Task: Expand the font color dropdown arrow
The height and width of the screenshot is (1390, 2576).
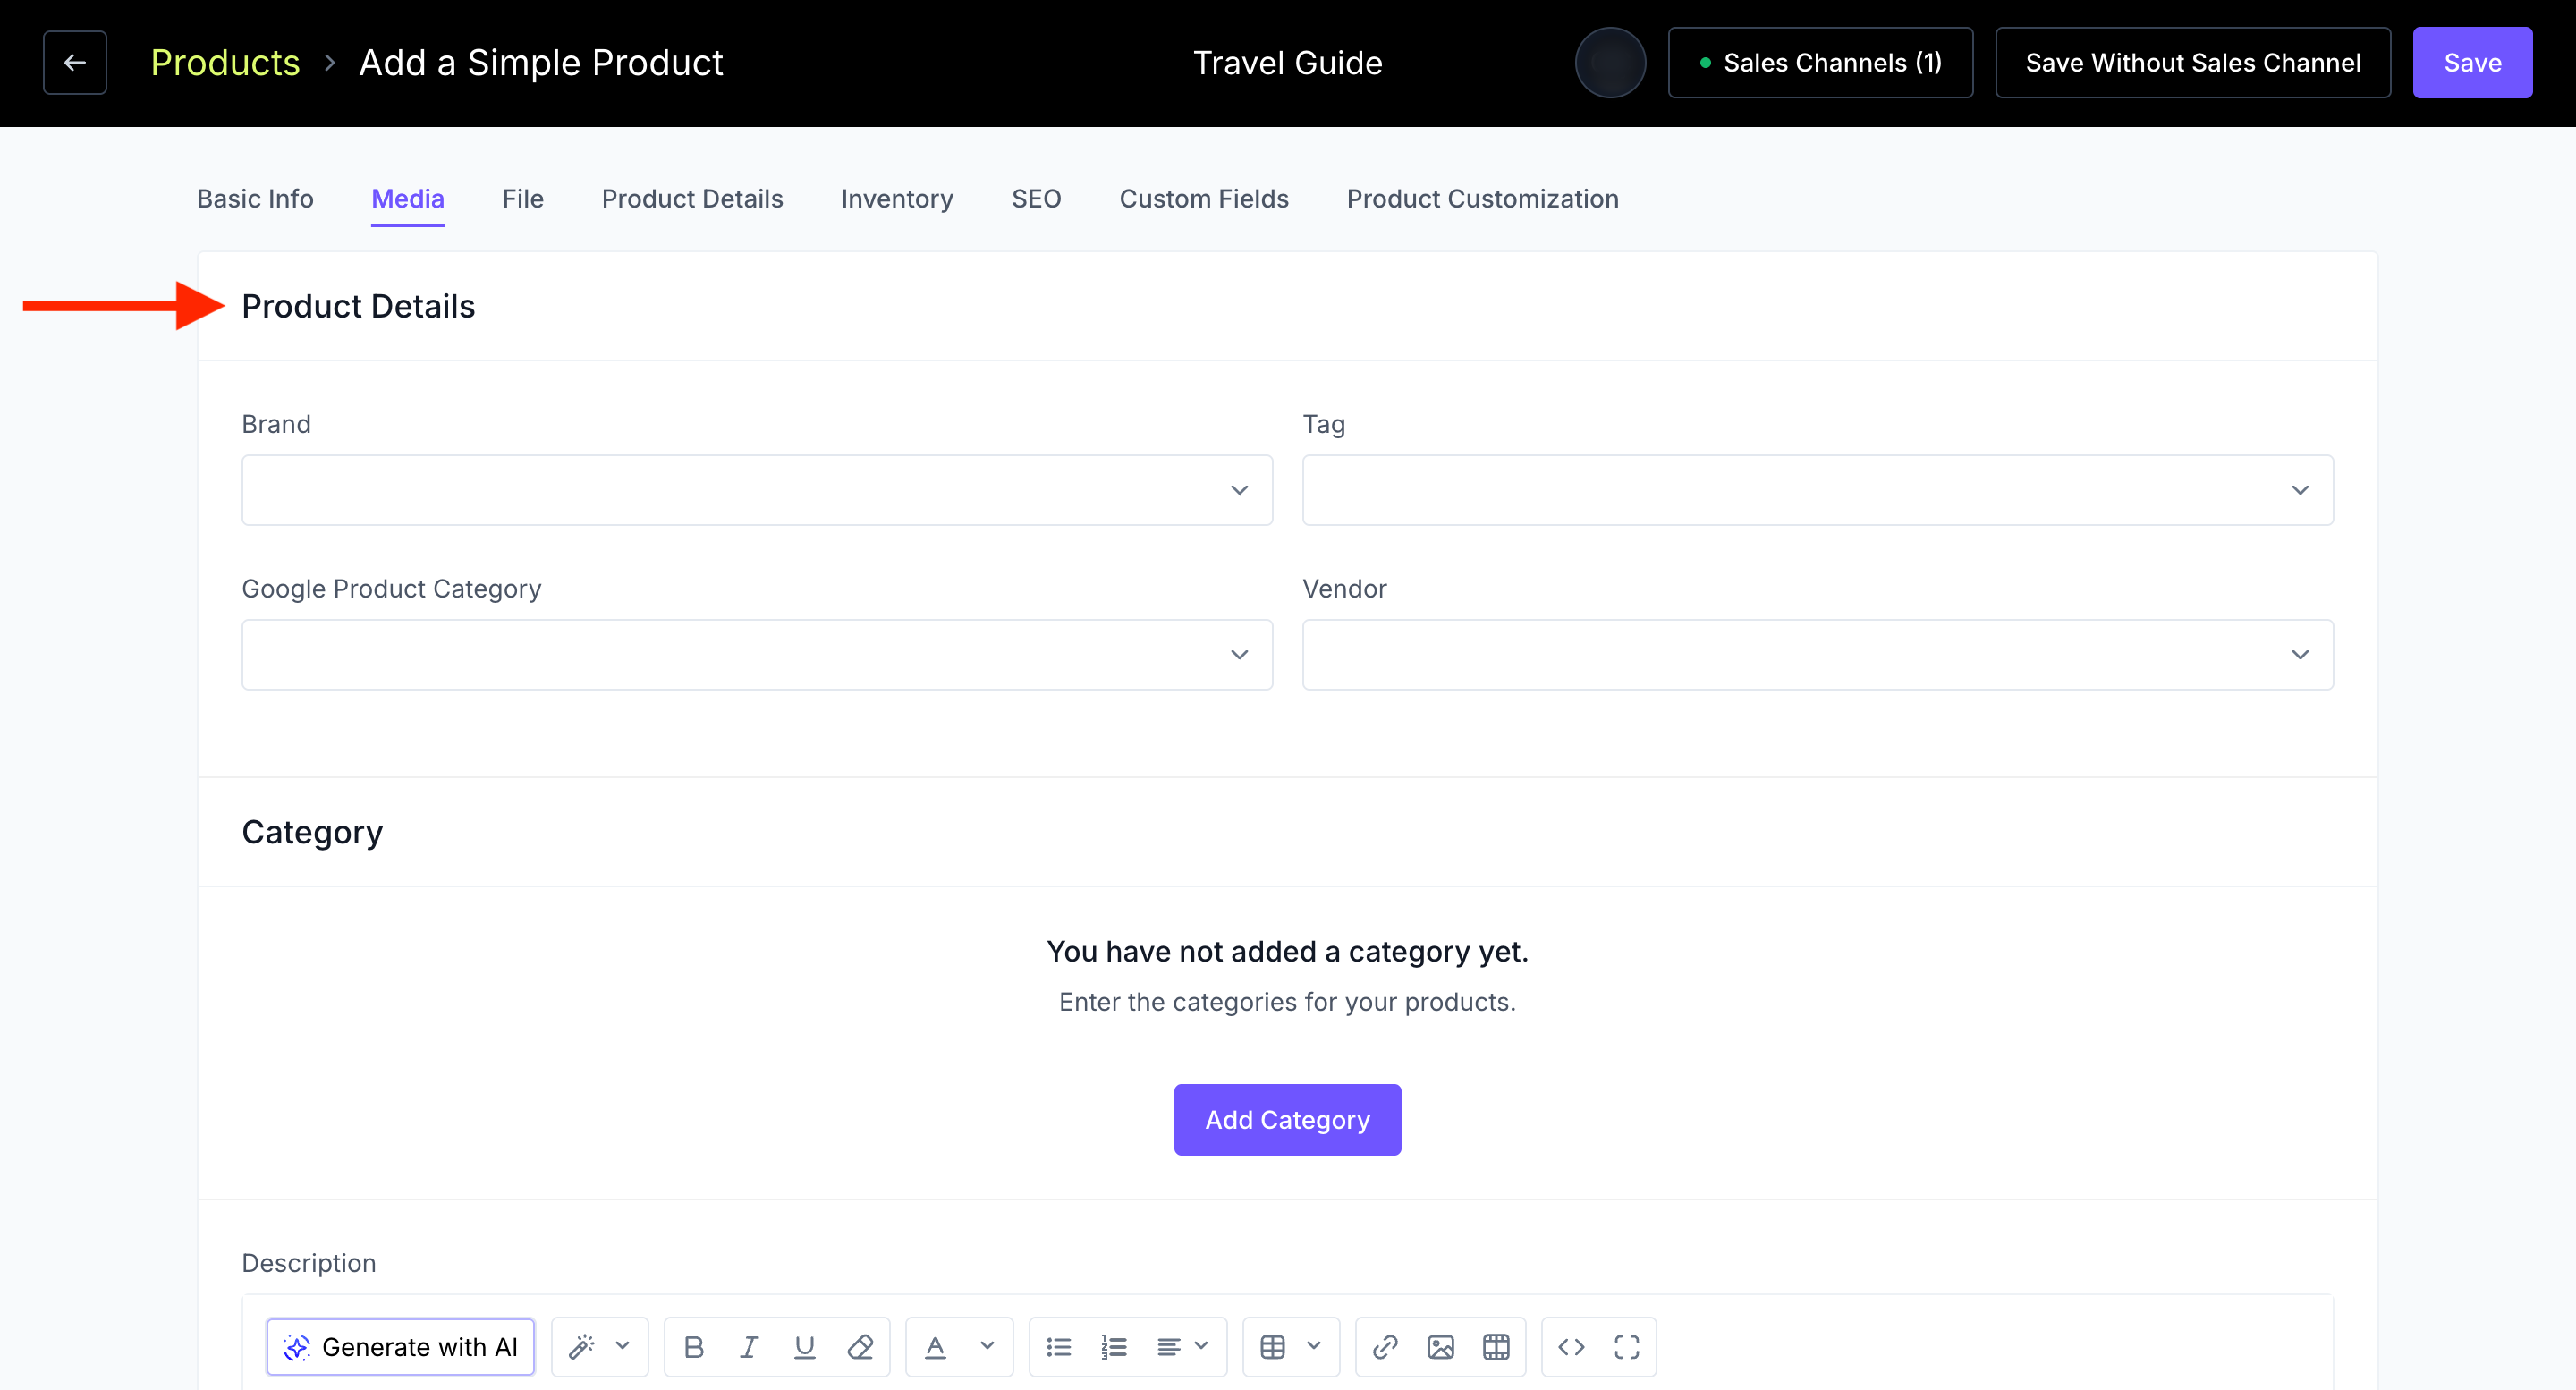Action: point(987,1346)
